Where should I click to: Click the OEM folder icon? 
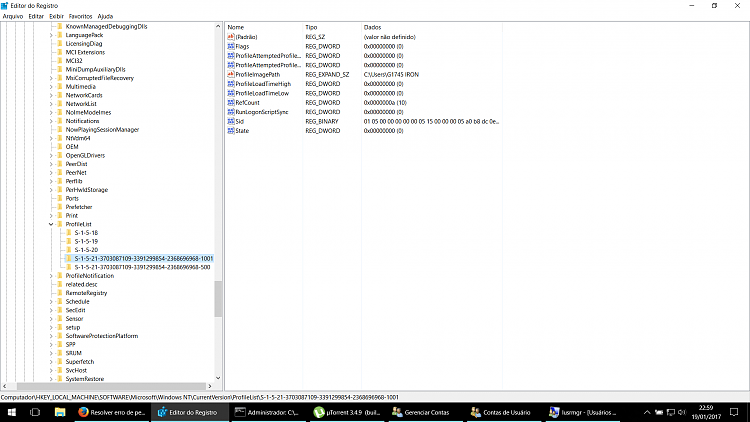[60, 147]
